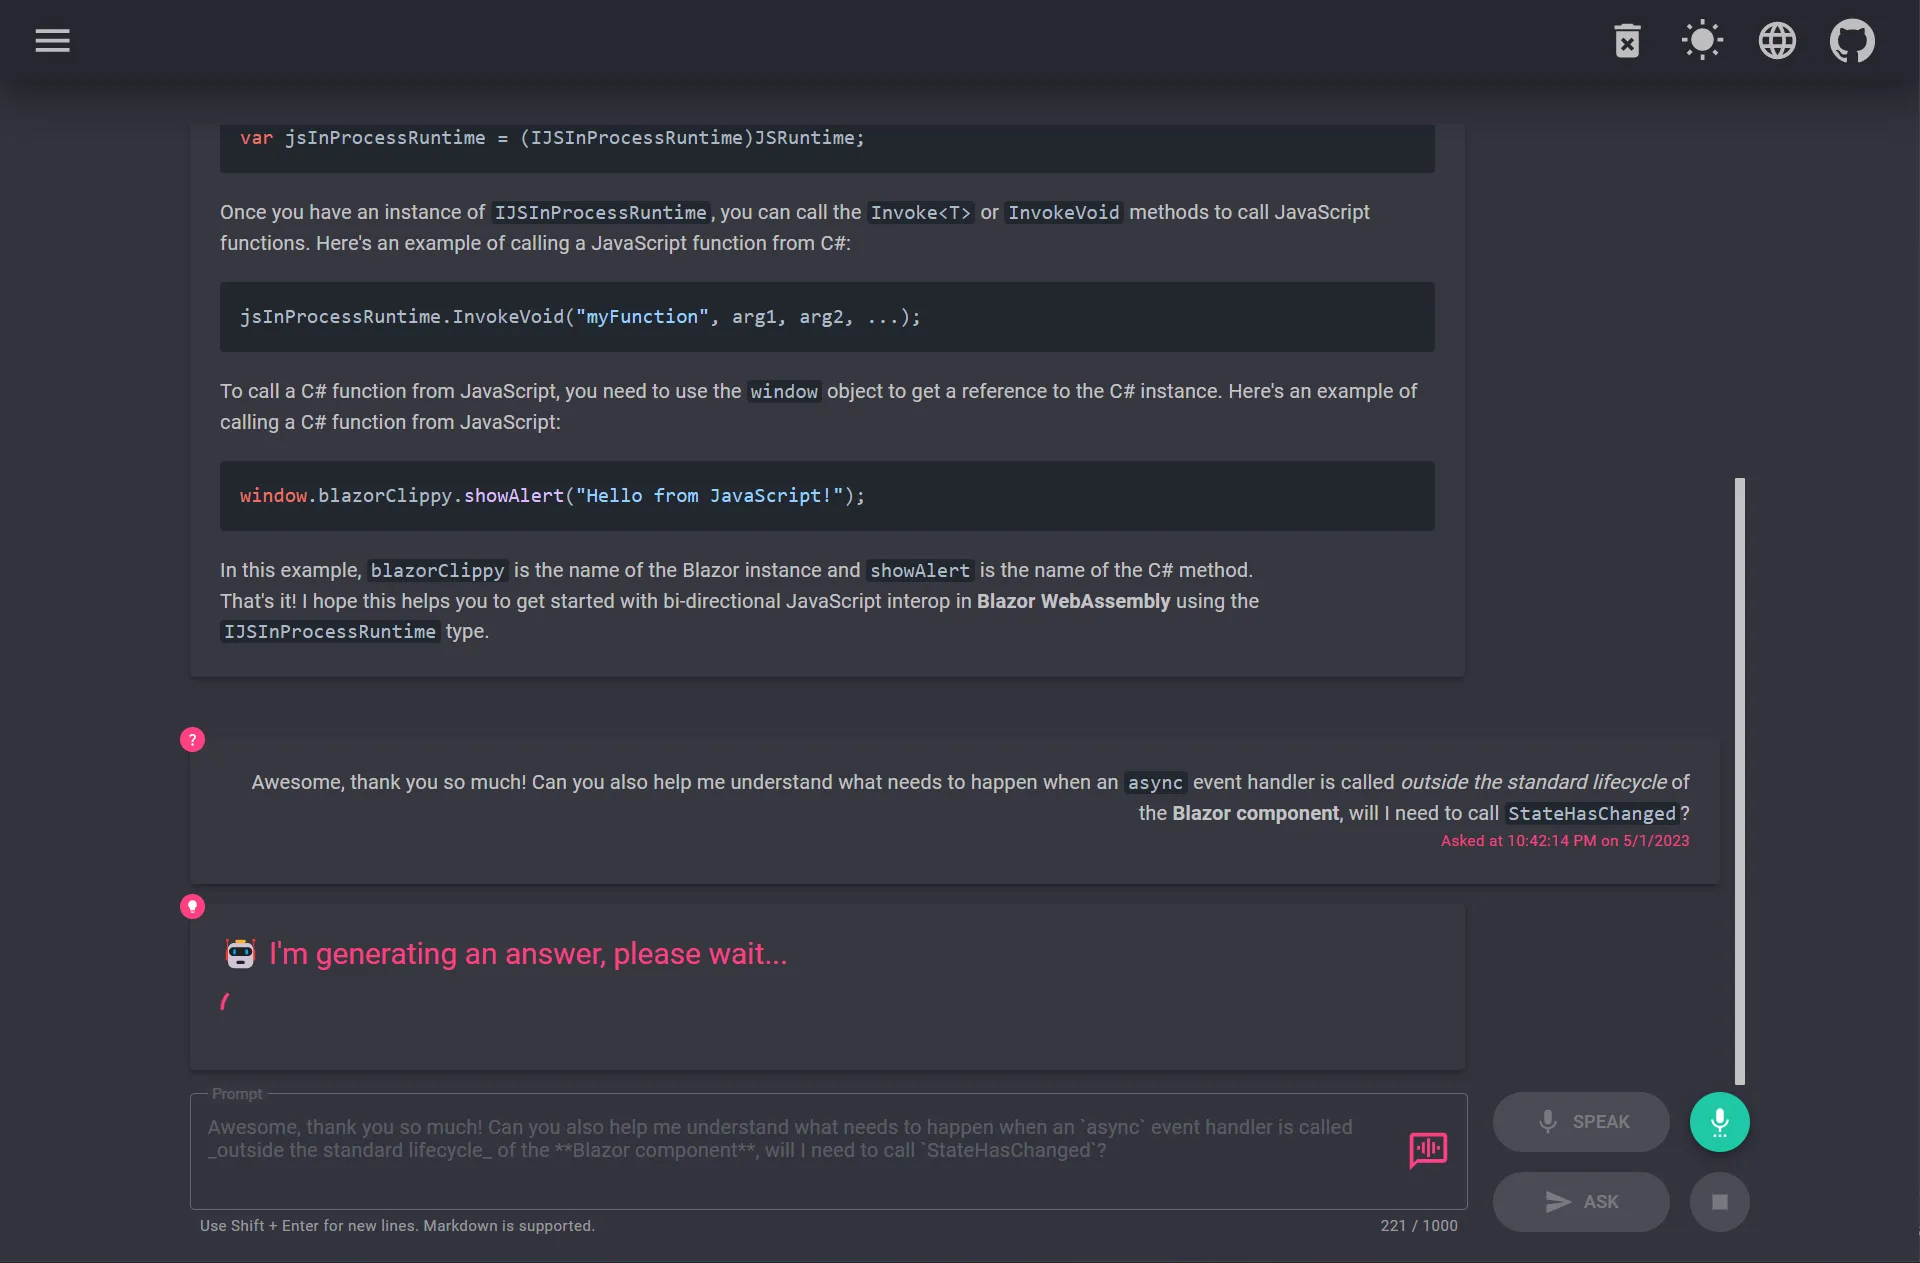The image size is (1920, 1263).
Task: Click the window.blazorClippy.showAlert code block
Action: pos(827,496)
